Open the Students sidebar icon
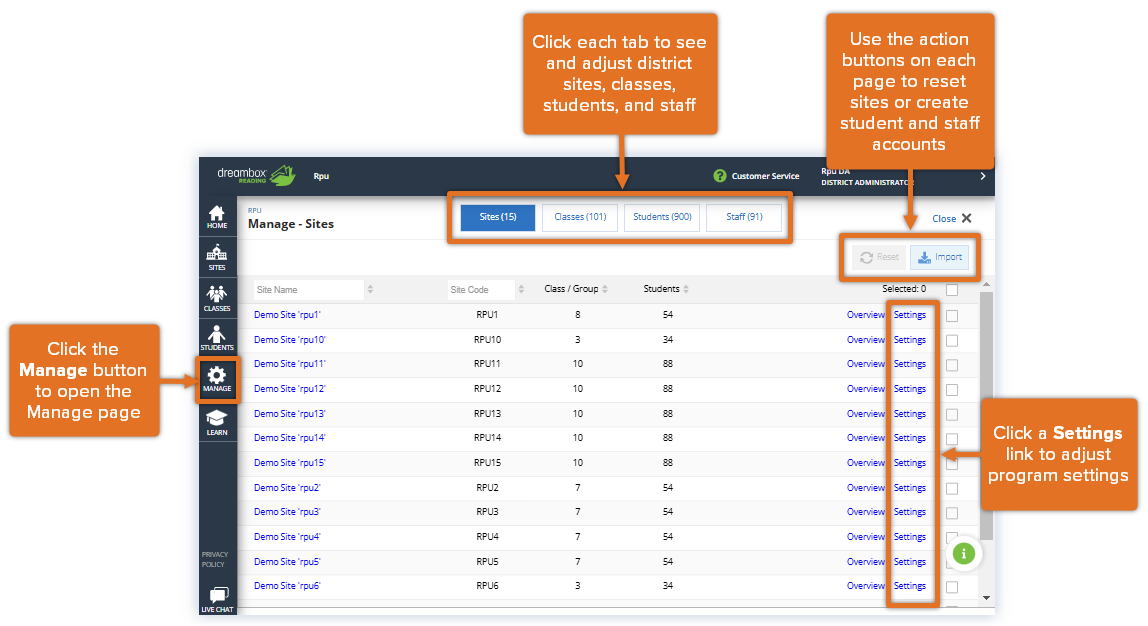The height and width of the screenshot is (626, 1148). click(217, 339)
